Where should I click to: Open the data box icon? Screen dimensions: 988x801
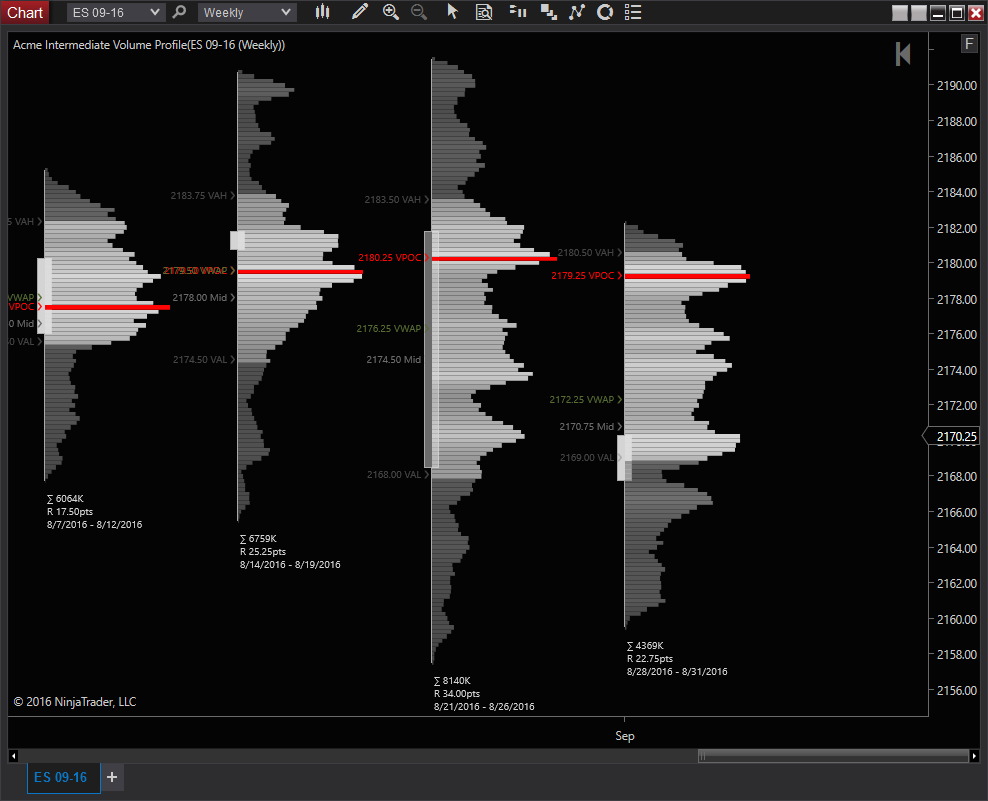tap(484, 12)
